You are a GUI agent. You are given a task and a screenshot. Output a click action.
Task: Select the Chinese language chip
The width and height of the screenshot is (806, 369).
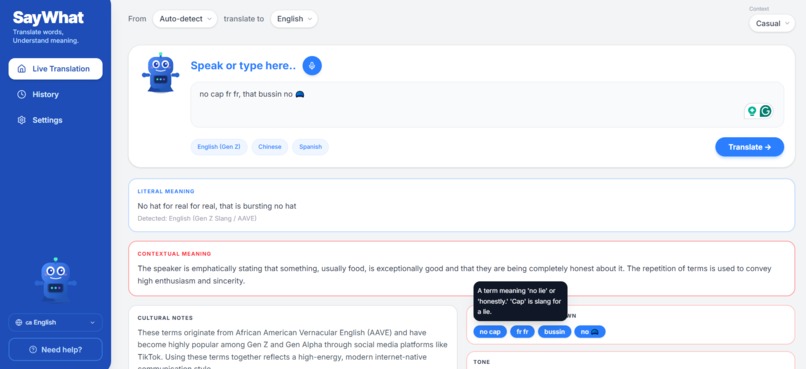pos(270,147)
